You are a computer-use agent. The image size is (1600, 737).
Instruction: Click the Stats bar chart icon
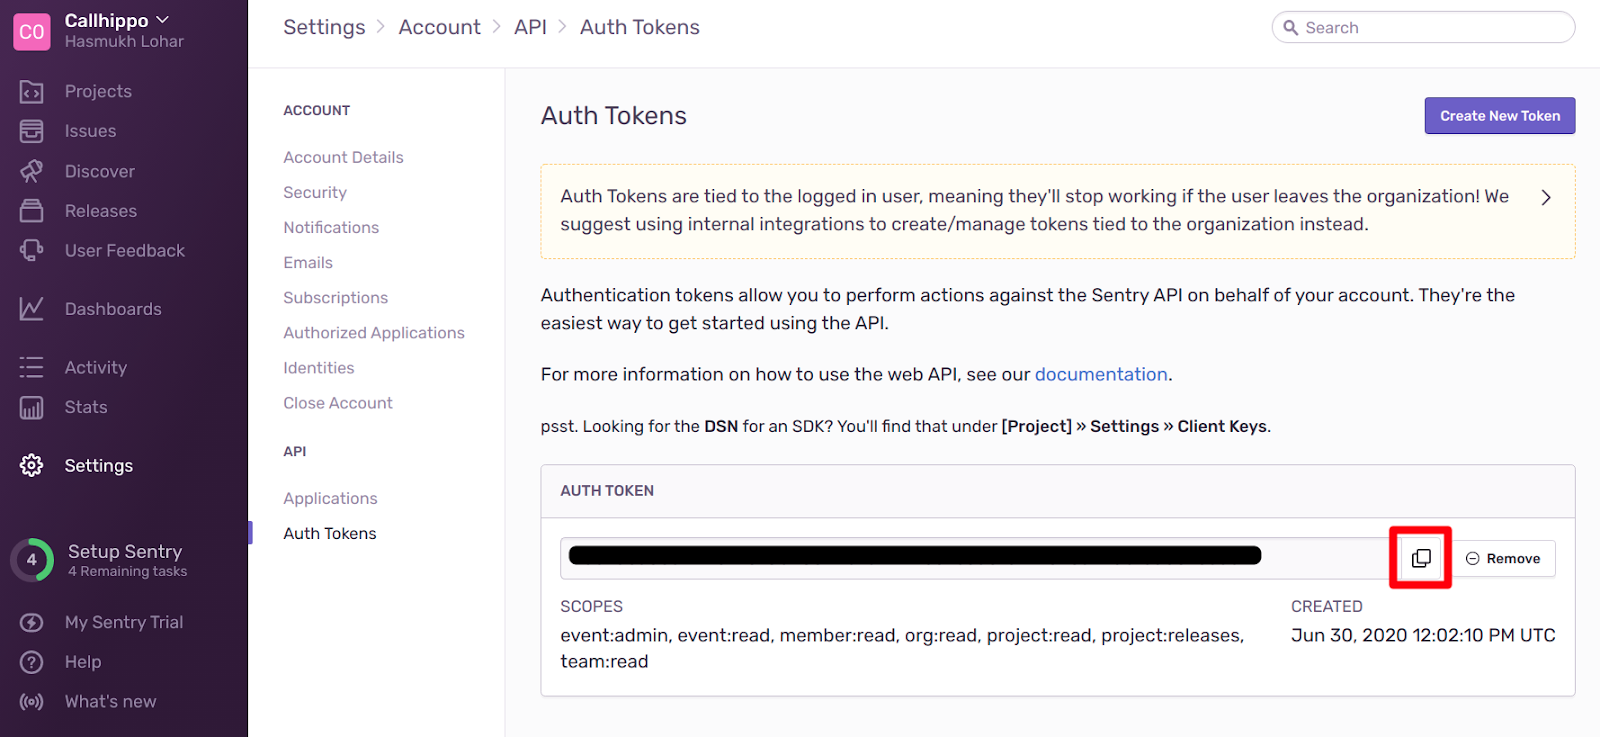coord(31,407)
